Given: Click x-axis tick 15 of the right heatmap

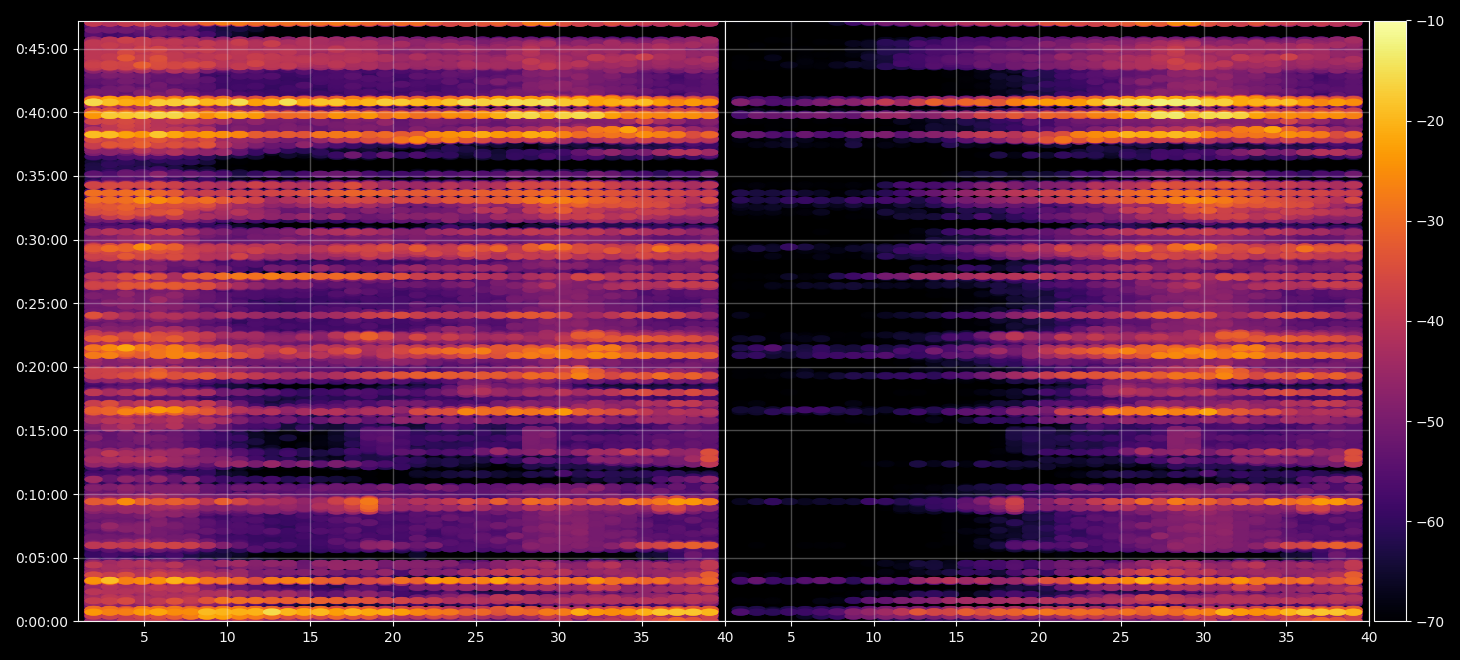Looking at the screenshot, I should pos(956,637).
